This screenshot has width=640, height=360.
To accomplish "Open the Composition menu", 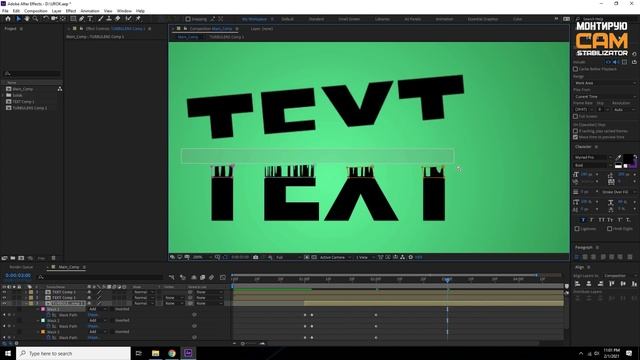I will 36,11.
